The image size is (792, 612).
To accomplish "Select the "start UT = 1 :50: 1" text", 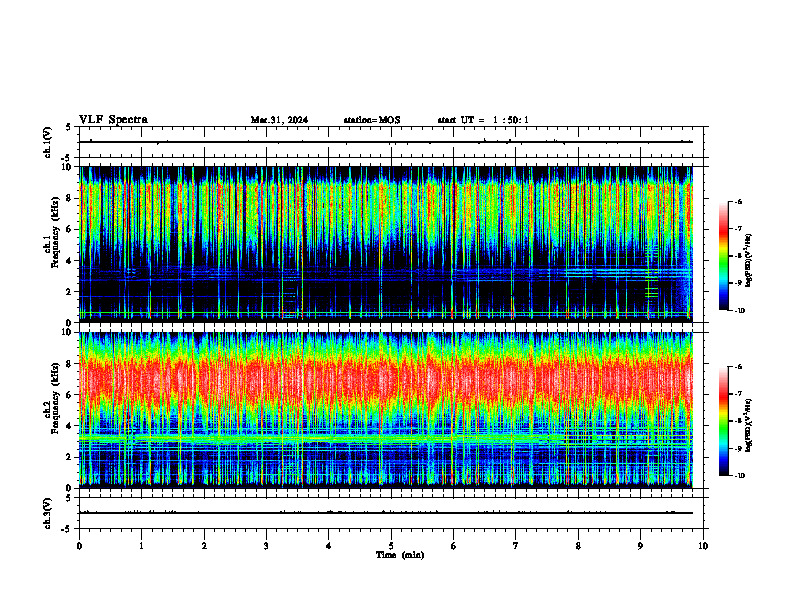I will pos(483,120).
